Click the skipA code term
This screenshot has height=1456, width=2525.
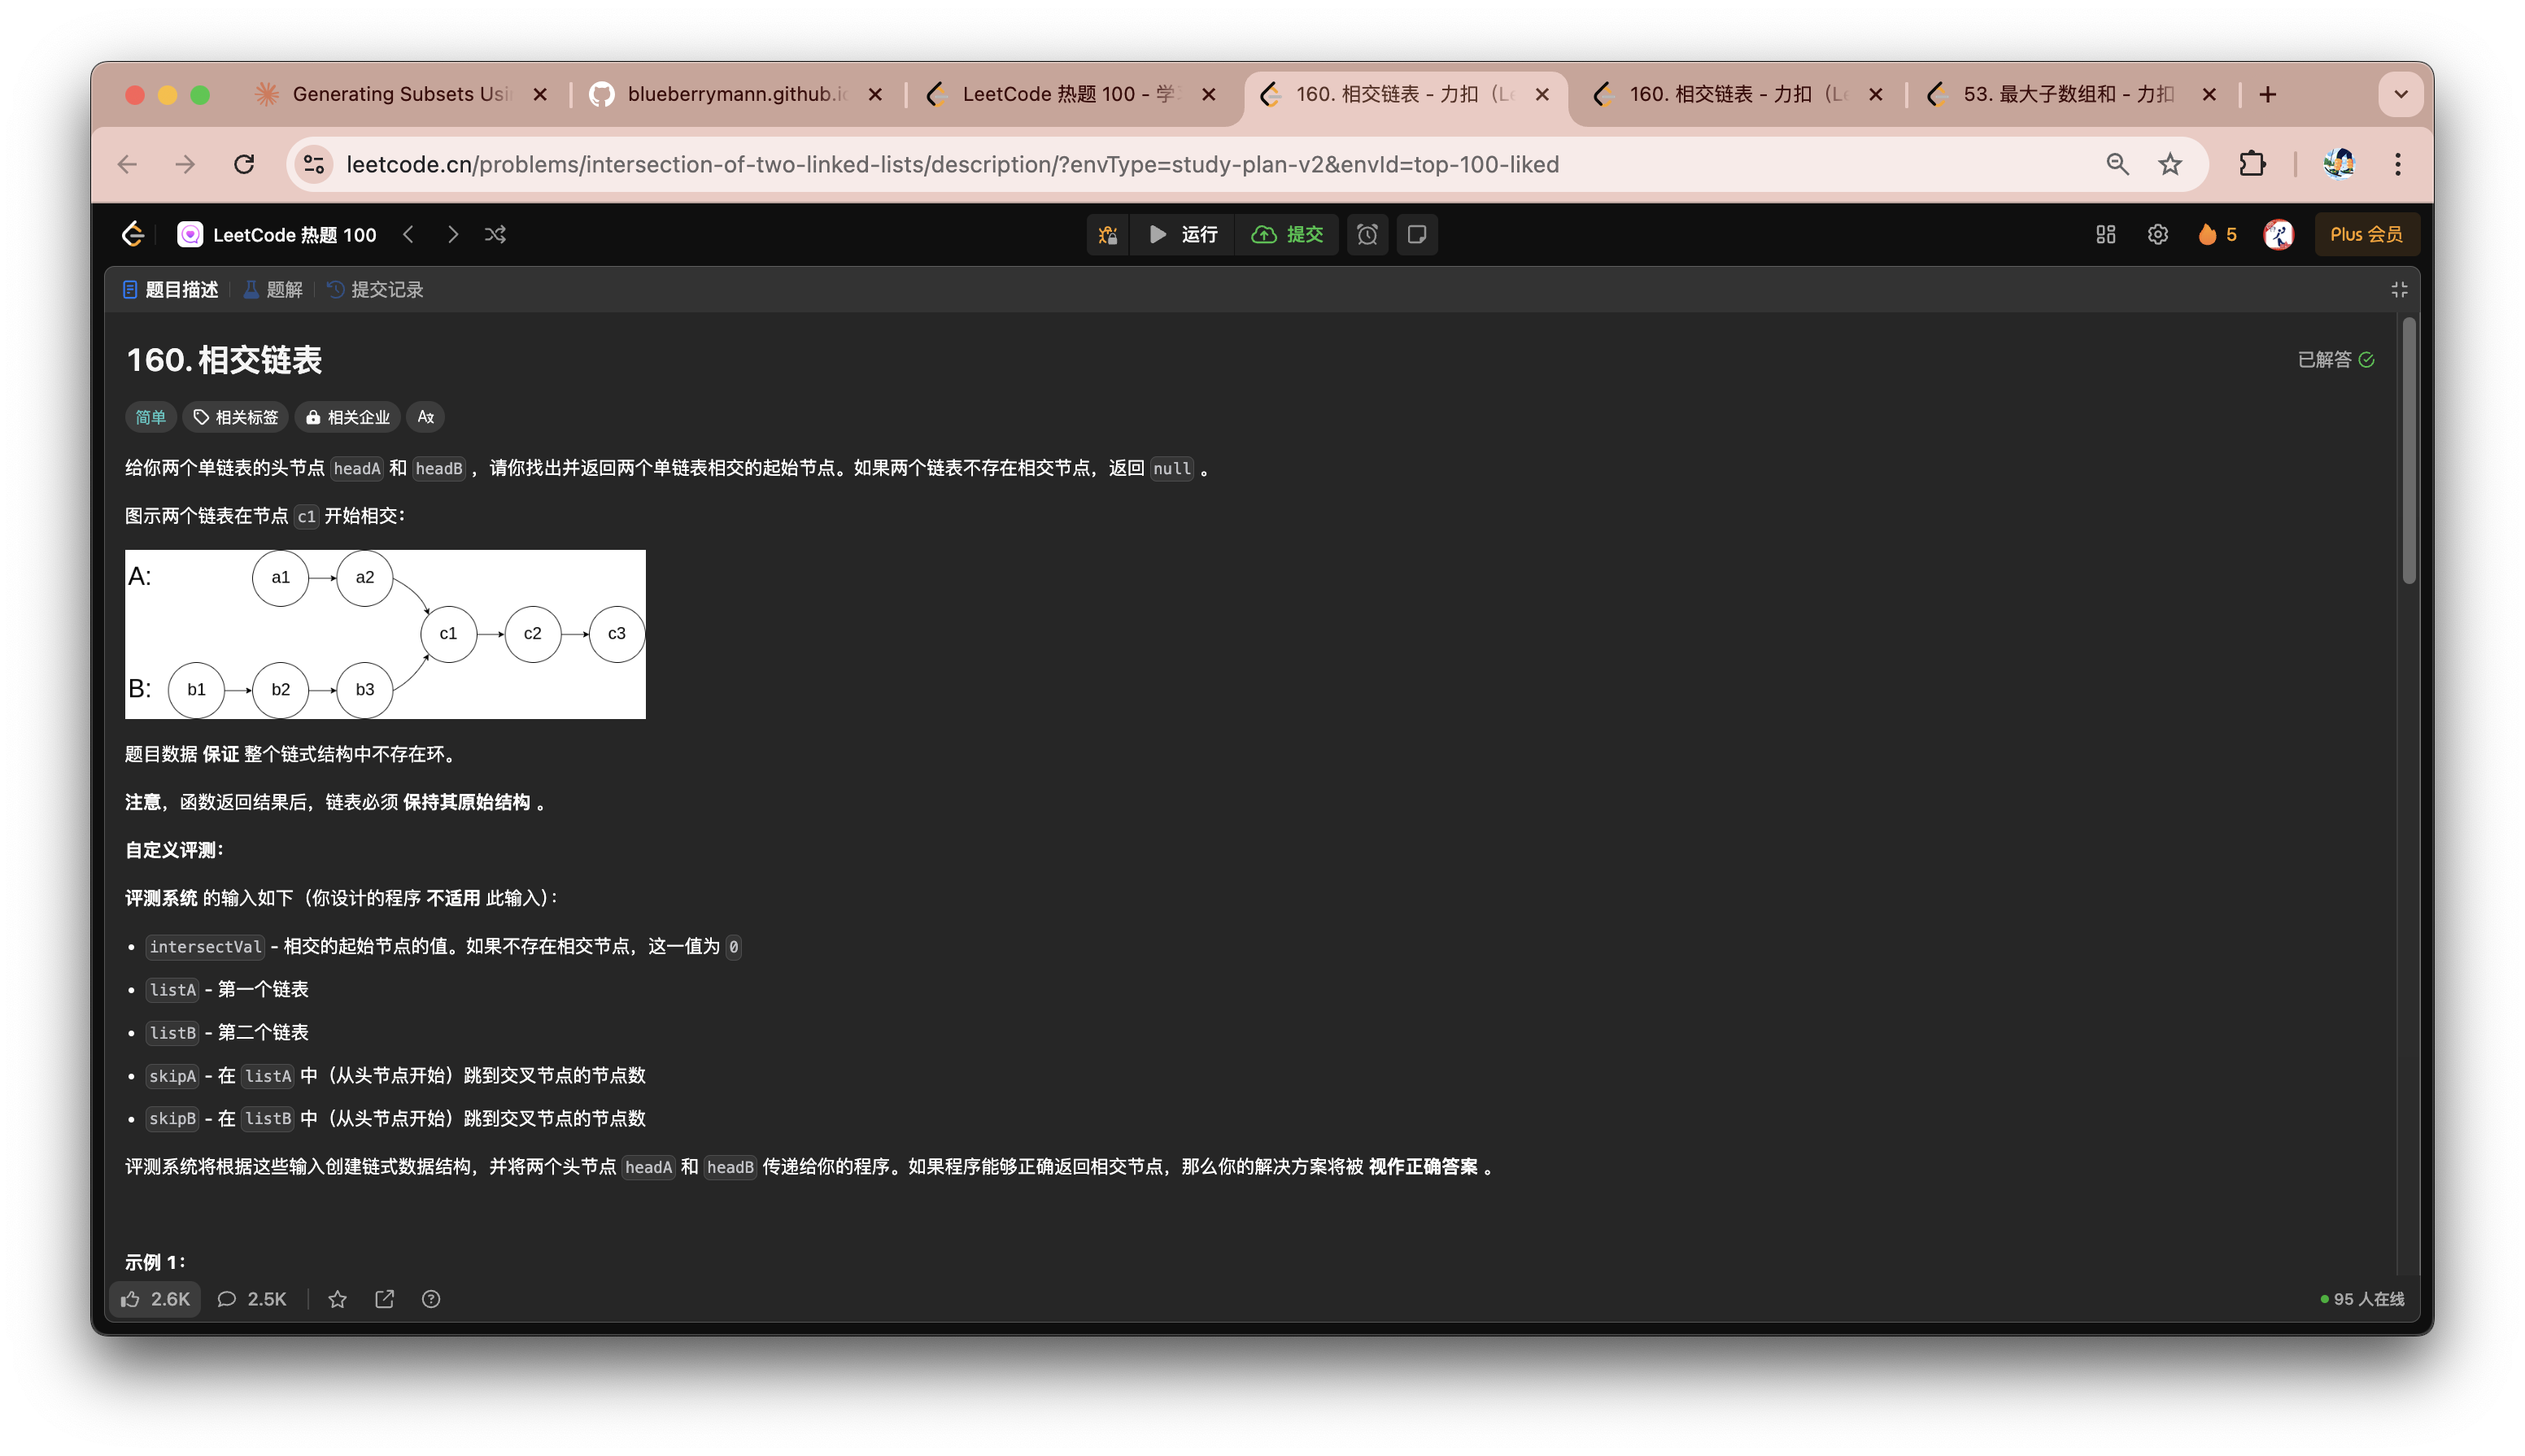tap(172, 1076)
